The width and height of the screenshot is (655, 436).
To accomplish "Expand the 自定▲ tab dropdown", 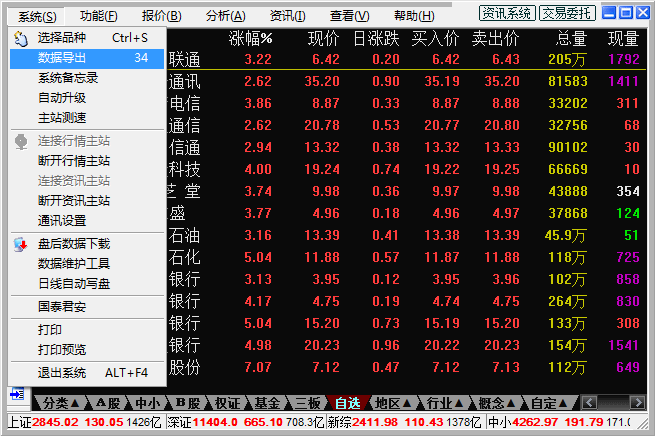I will pos(548,403).
